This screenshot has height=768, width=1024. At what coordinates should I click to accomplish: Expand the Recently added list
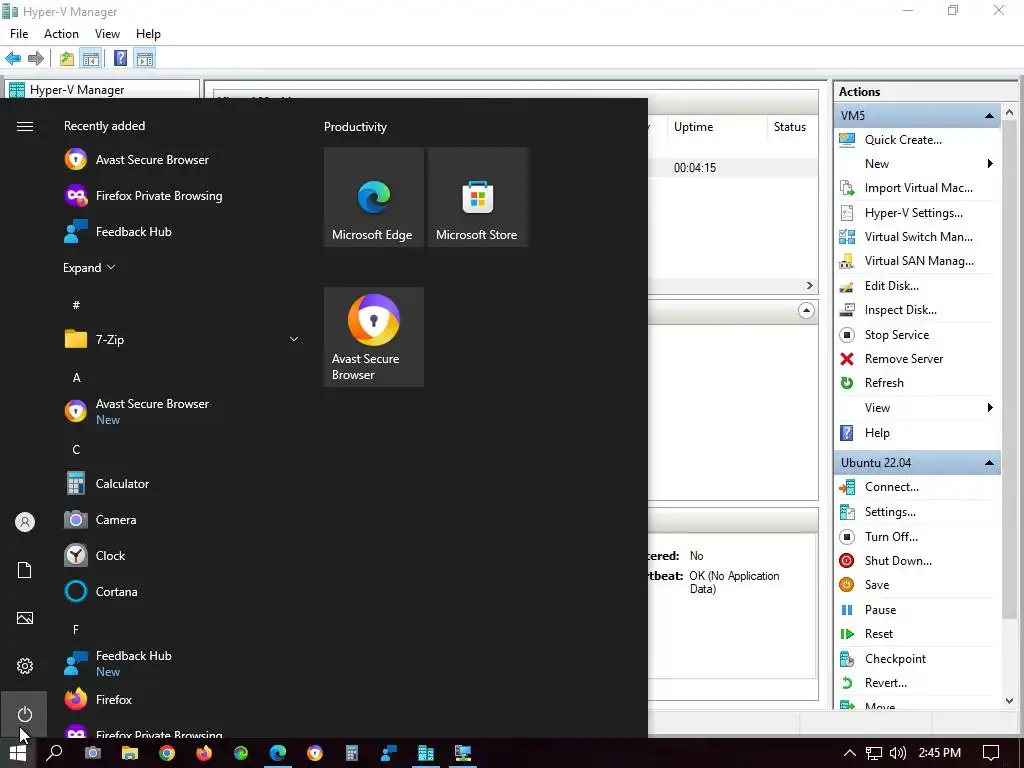point(89,268)
